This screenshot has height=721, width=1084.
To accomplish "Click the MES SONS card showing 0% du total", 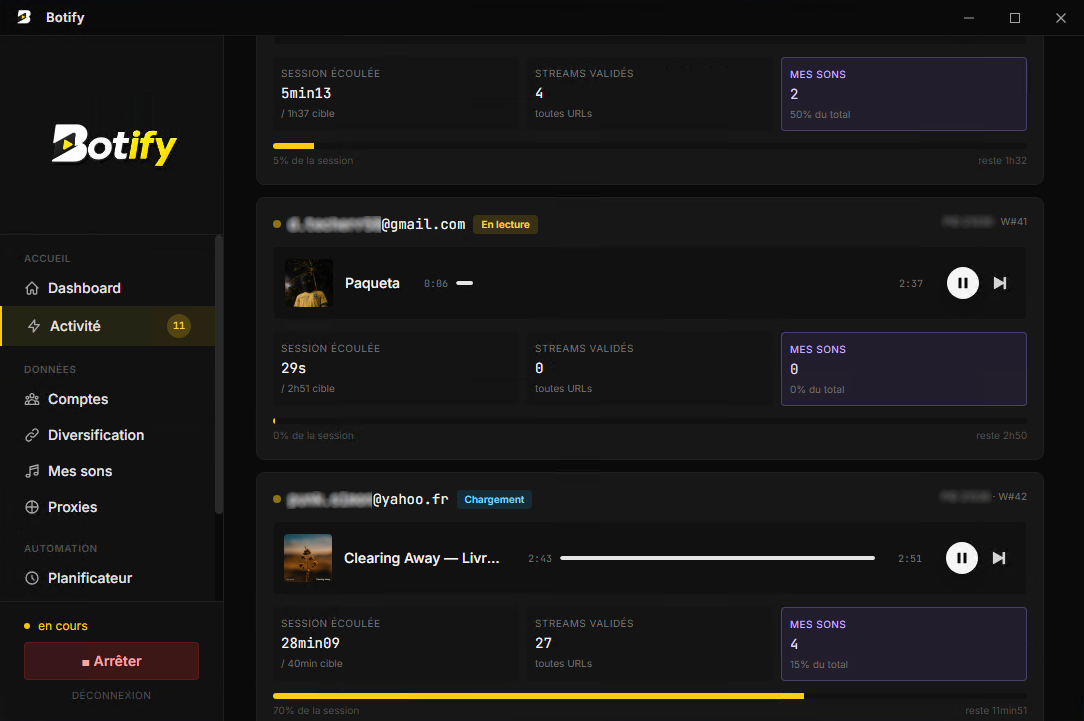I will point(904,369).
